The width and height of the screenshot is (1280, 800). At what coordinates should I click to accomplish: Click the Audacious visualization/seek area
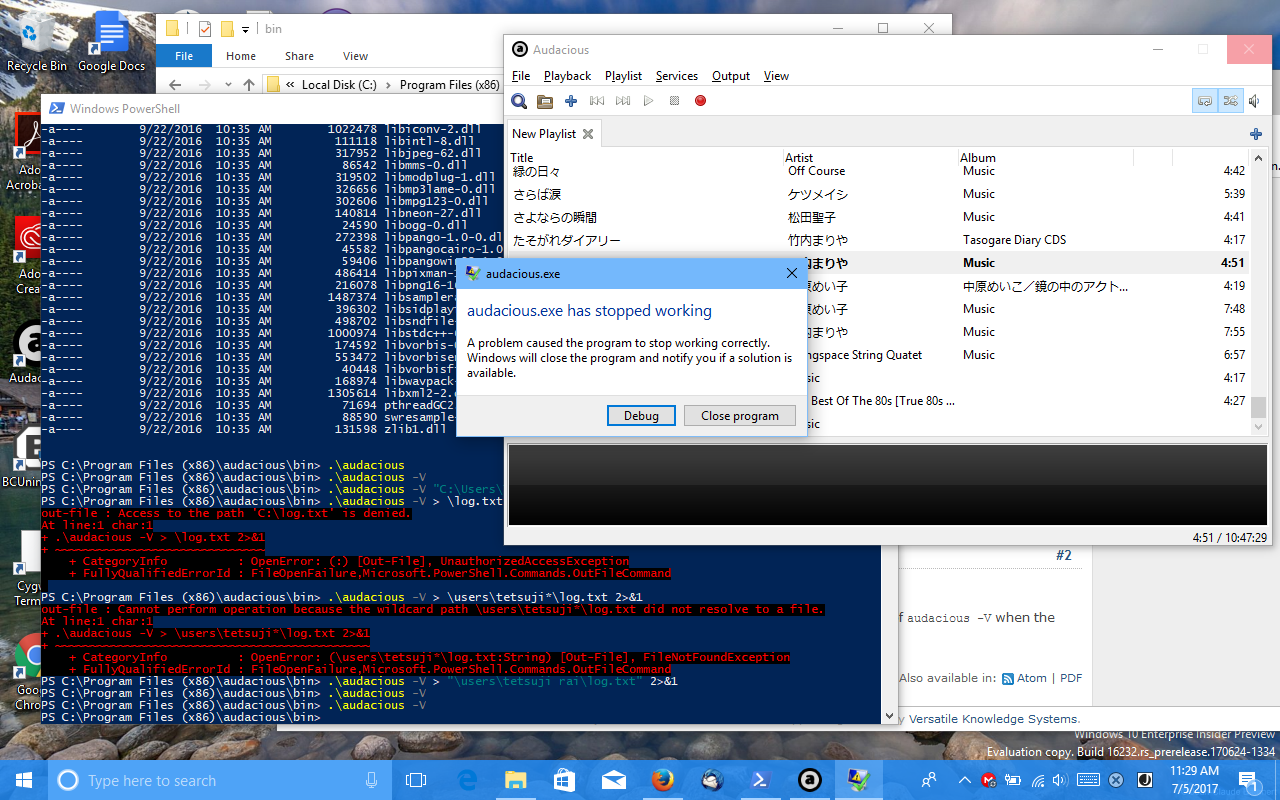coord(887,485)
